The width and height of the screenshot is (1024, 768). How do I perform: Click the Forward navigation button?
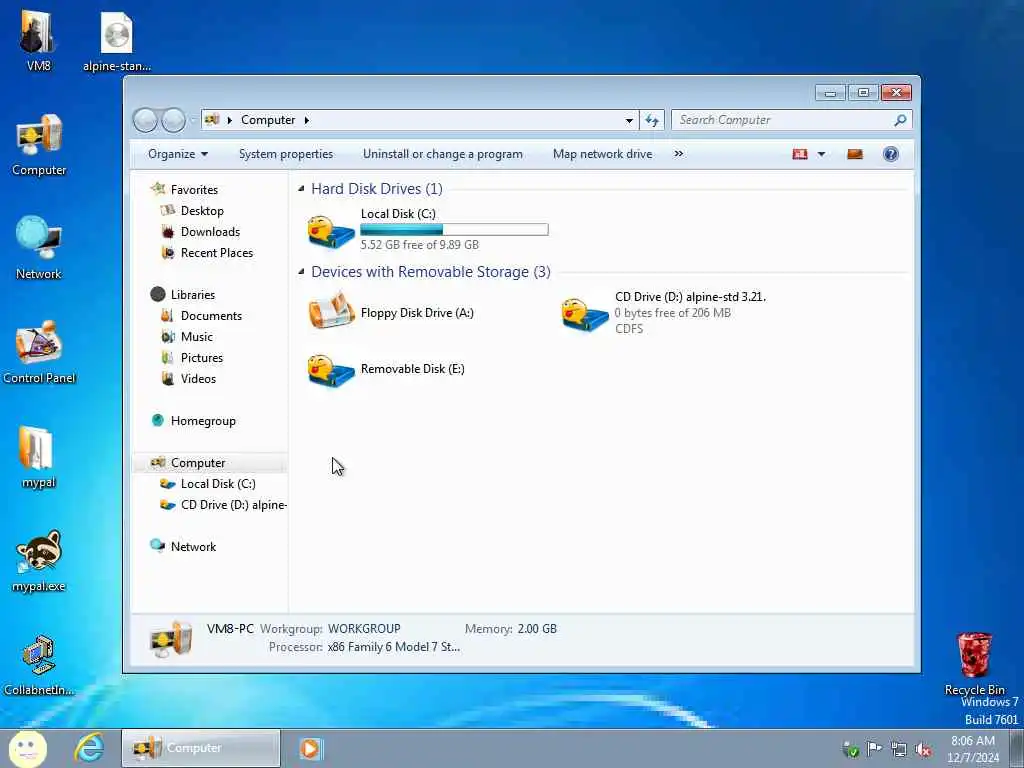coord(173,120)
